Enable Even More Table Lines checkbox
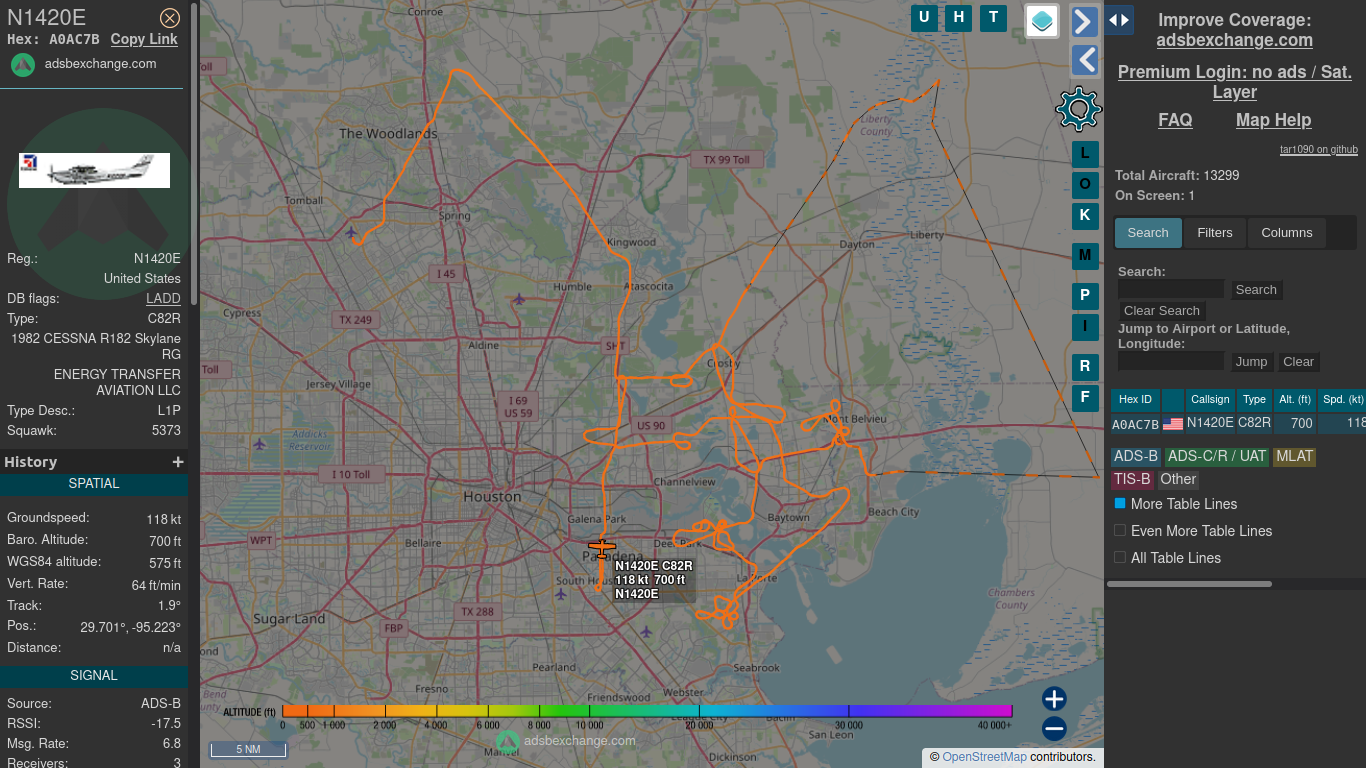This screenshot has height=768, width=1366. pyautogui.click(x=1120, y=530)
